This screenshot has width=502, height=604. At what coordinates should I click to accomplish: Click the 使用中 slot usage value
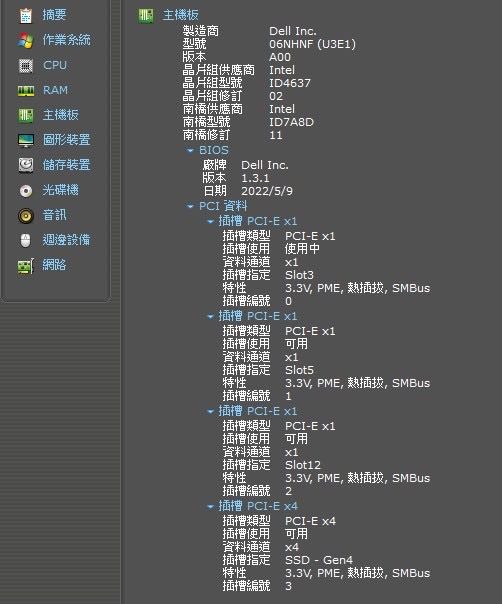[302, 249]
